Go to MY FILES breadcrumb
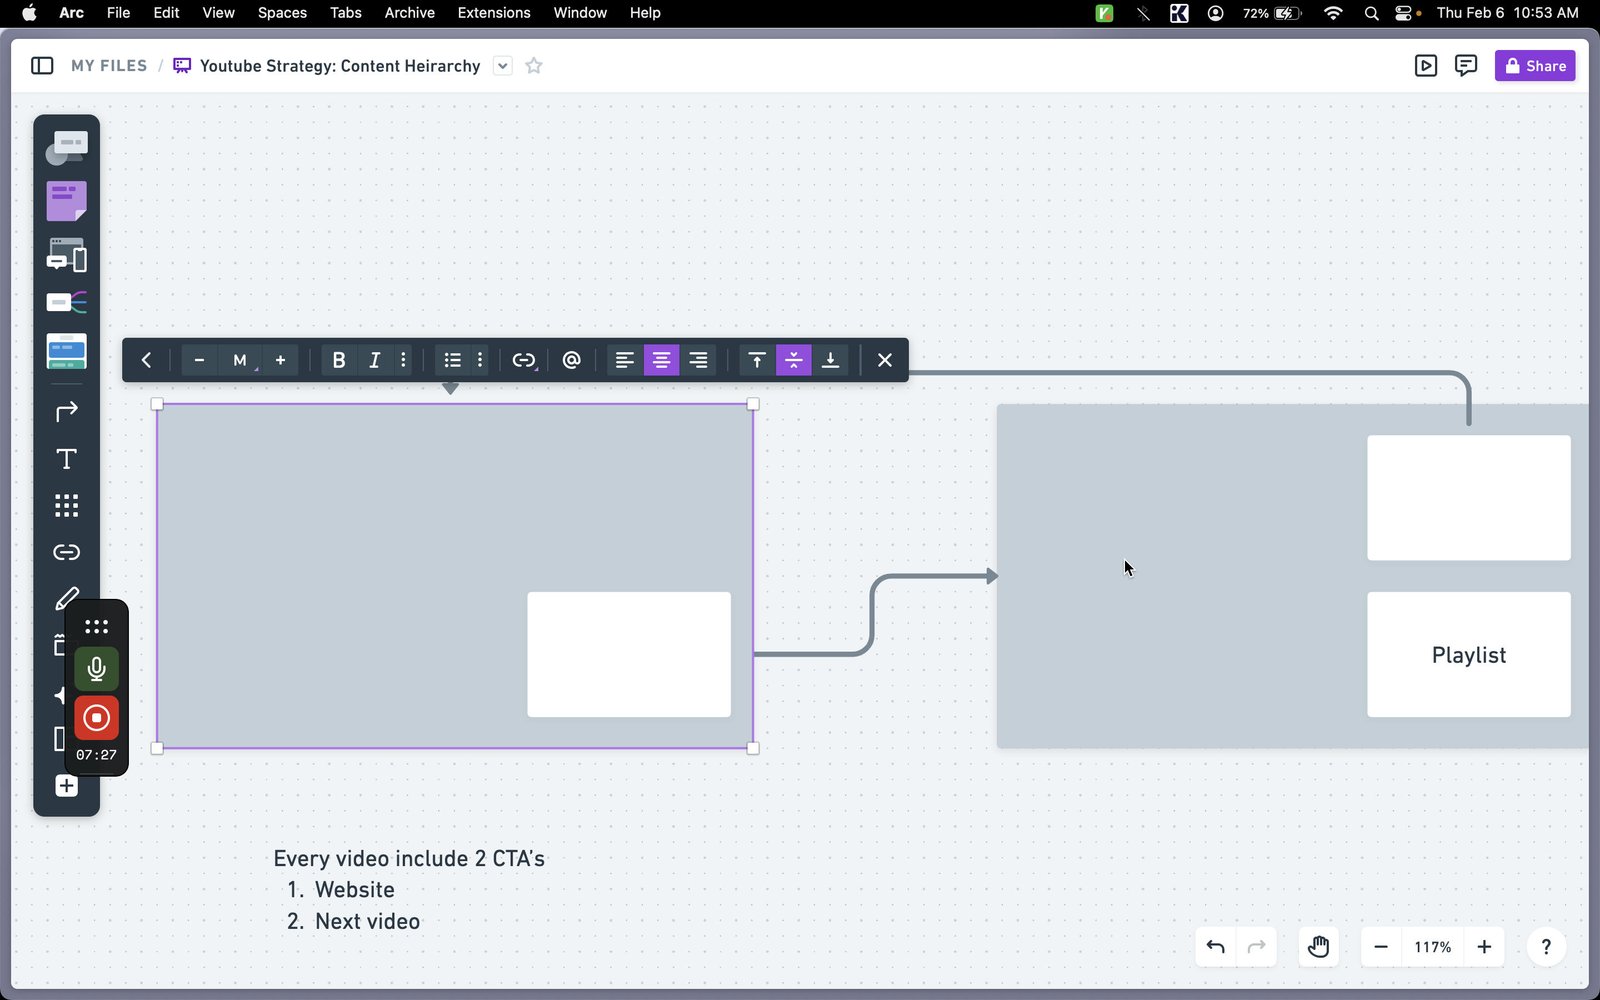1600x1000 pixels. click(x=109, y=66)
